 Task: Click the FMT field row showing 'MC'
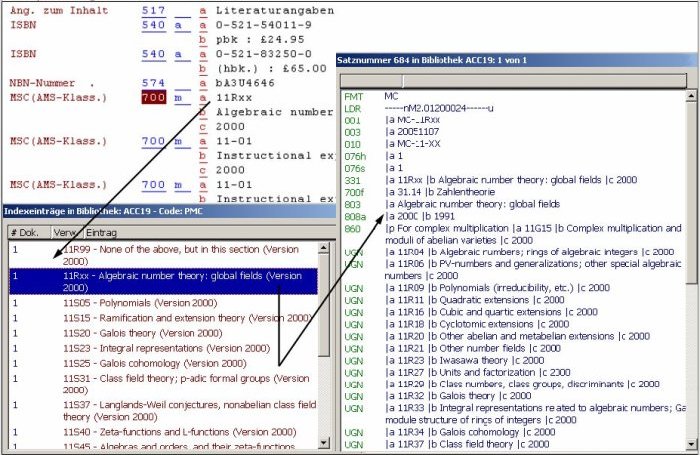point(513,96)
